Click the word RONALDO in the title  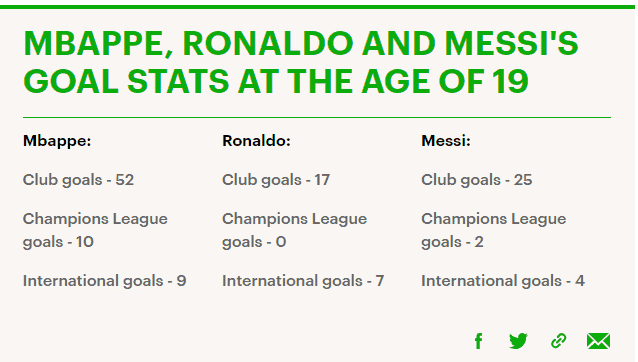[x=268, y=43]
